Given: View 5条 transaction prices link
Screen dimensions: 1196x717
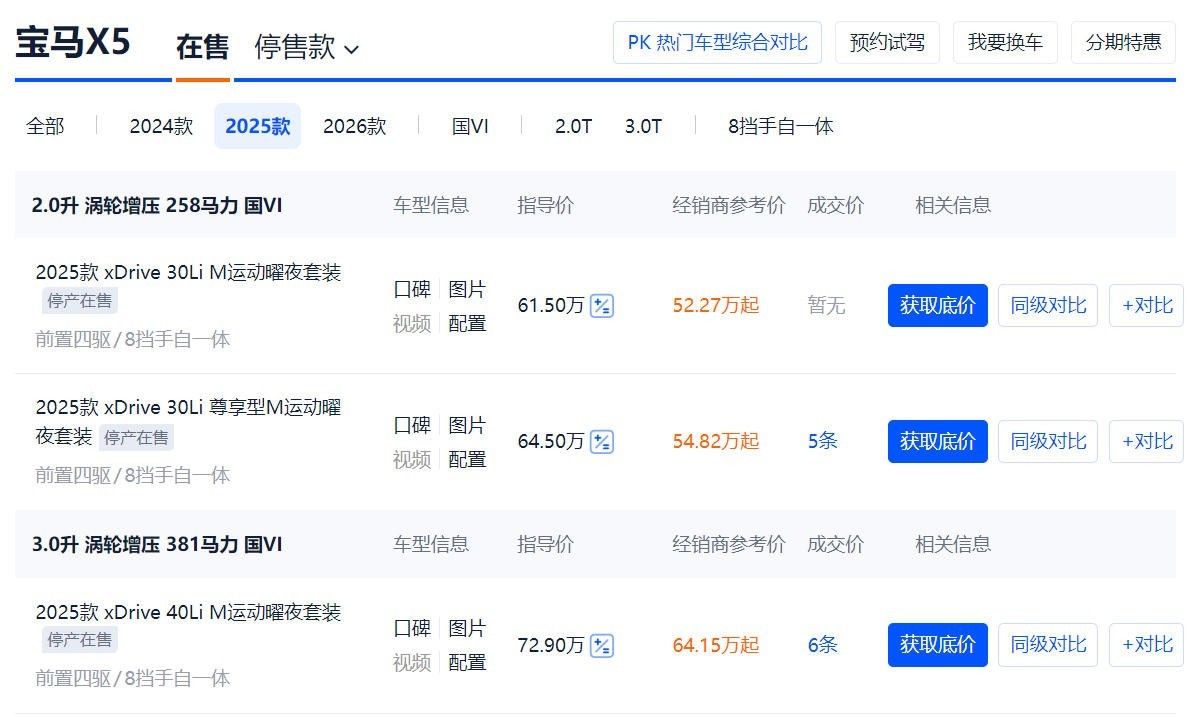Looking at the screenshot, I should [822, 442].
